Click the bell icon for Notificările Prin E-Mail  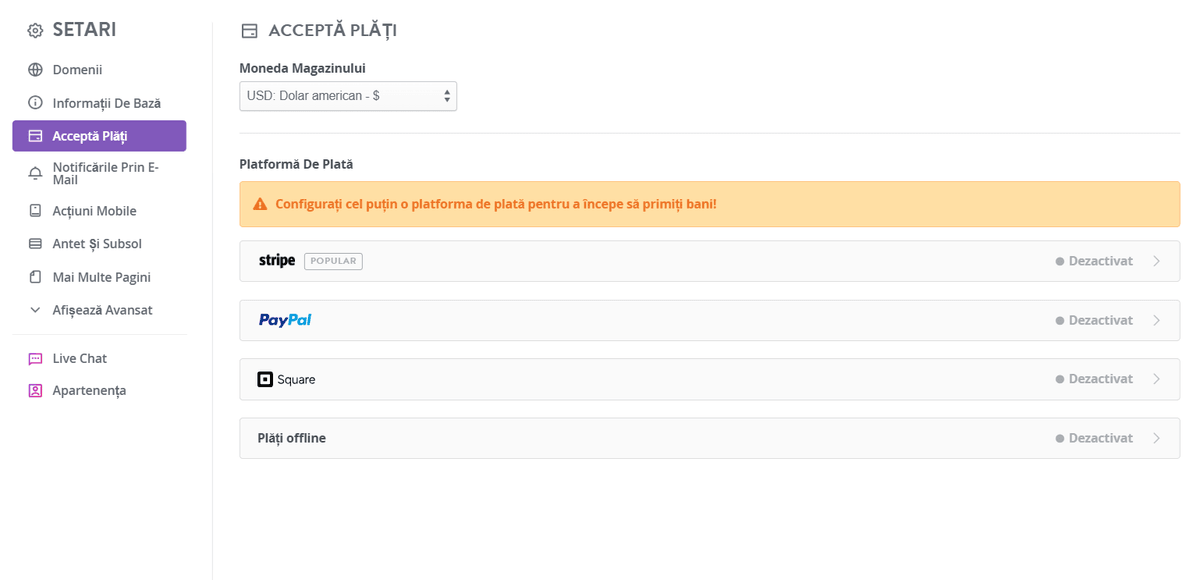pyautogui.click(x=35, y=173)
